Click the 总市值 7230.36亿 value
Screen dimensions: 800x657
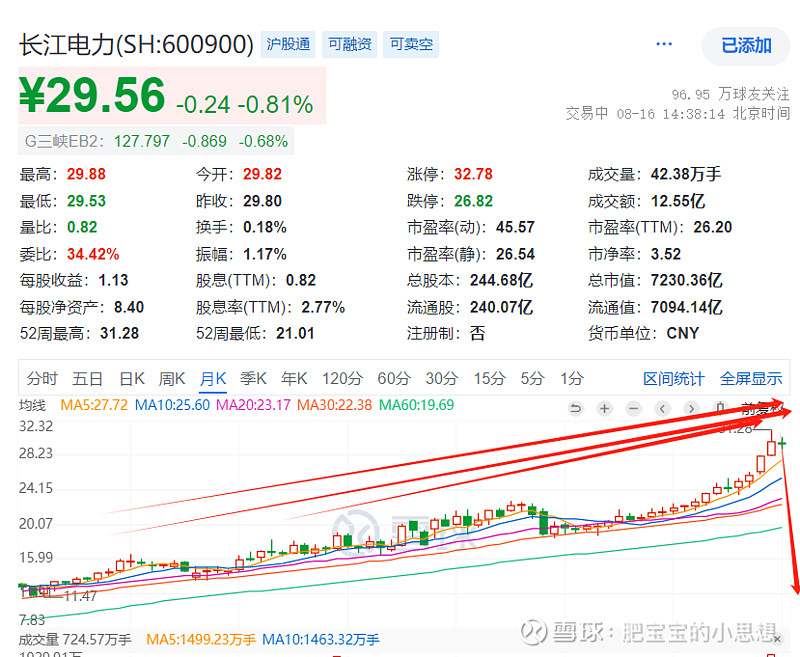tap(686, 281)
